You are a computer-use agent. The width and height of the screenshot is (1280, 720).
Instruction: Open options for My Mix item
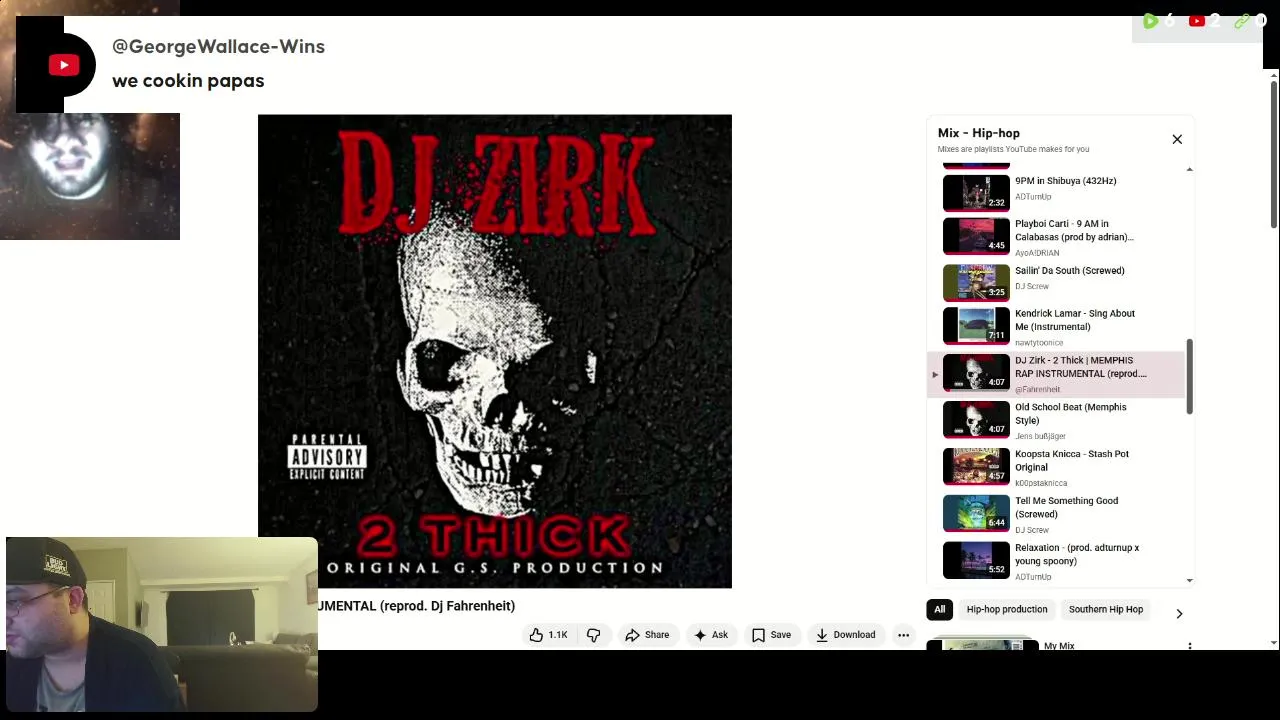[x=1189, y=646]
